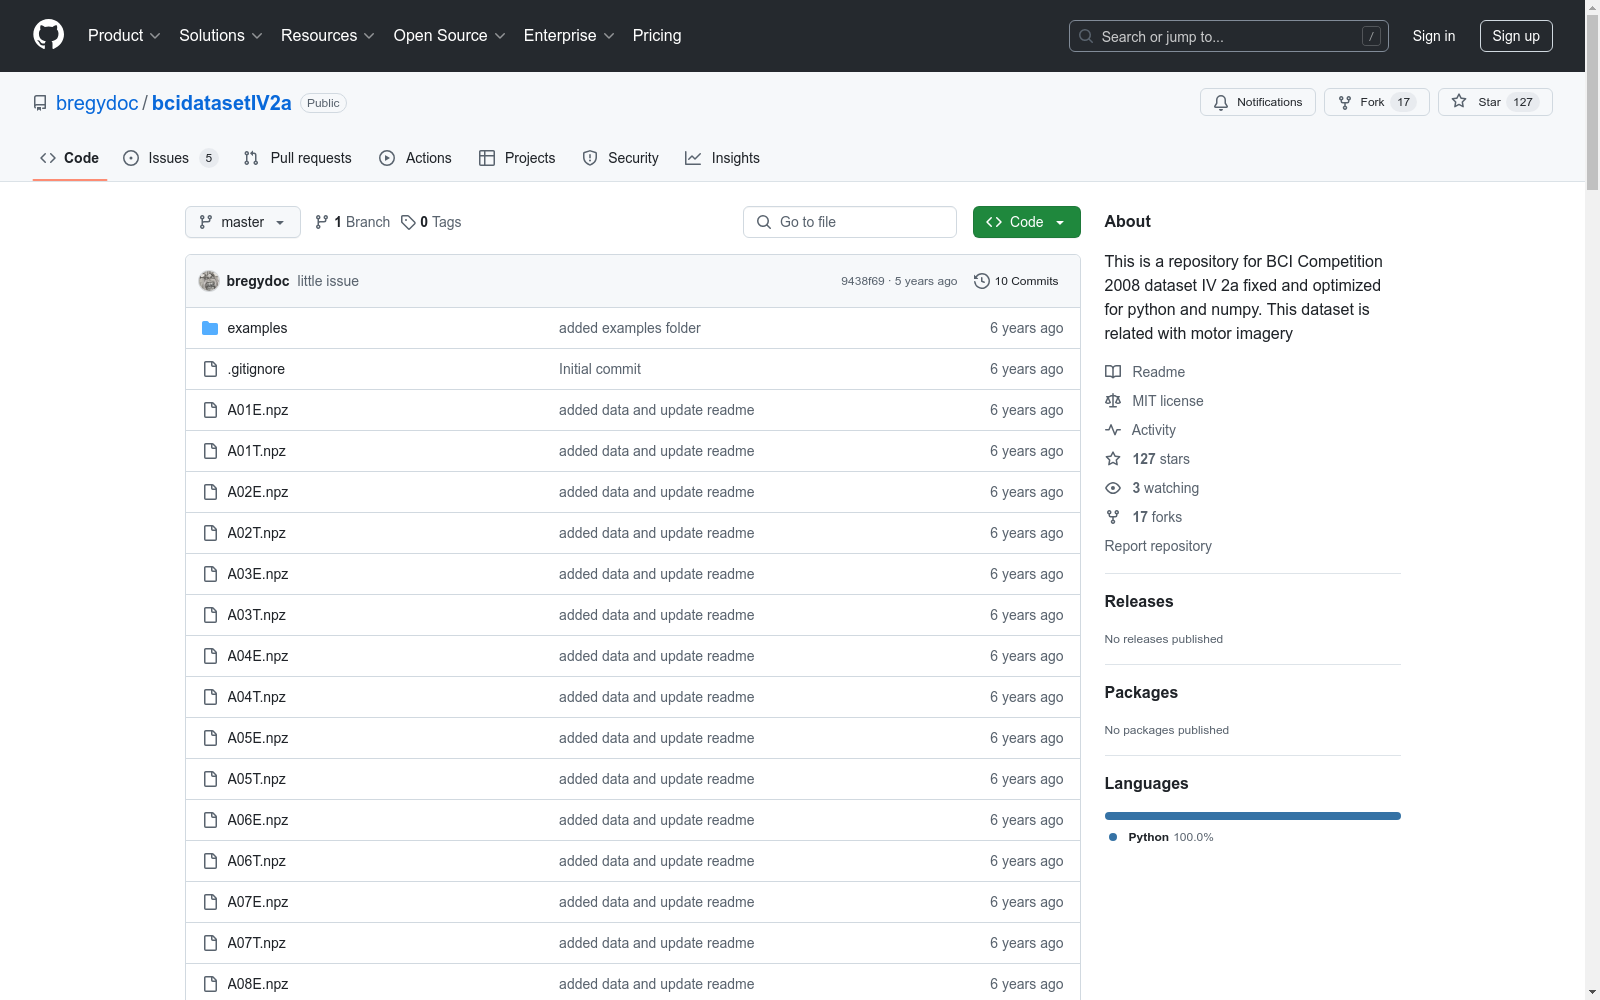Click the stars icon beside 127 stars

[x=1113, y=459]
